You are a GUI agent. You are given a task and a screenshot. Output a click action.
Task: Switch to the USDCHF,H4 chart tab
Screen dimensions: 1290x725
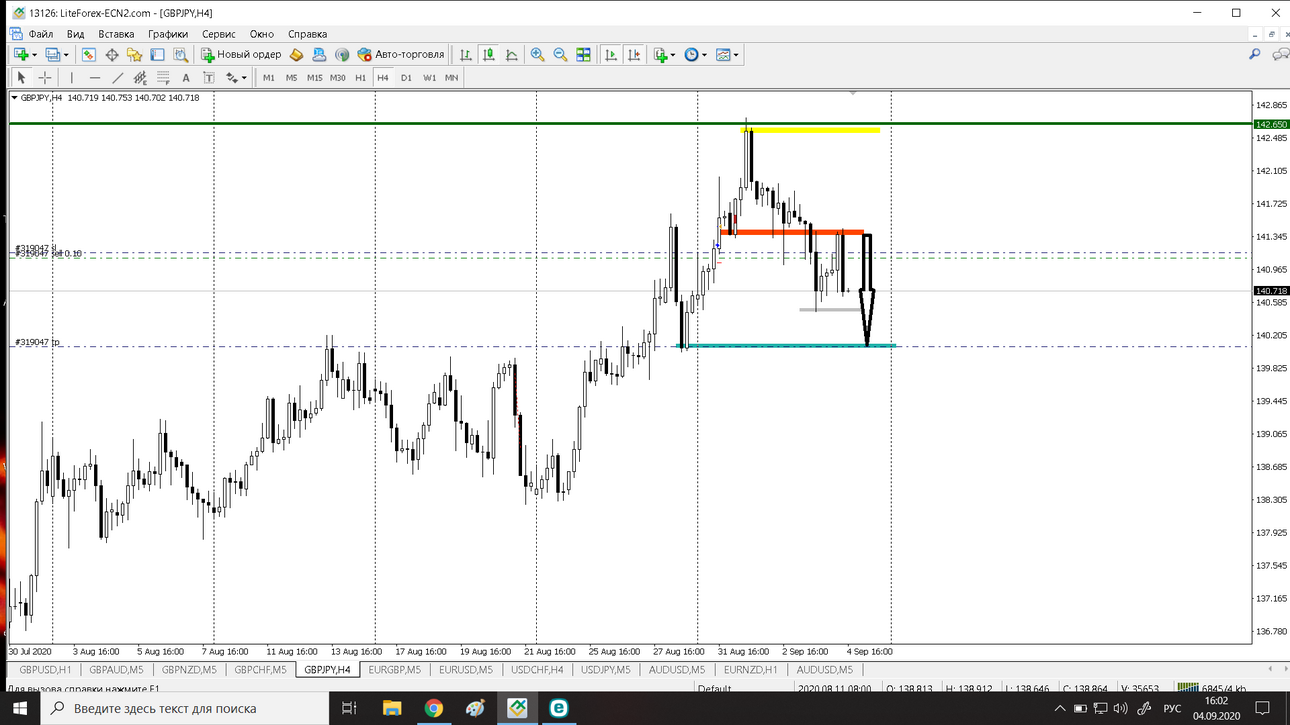point(536,669)
